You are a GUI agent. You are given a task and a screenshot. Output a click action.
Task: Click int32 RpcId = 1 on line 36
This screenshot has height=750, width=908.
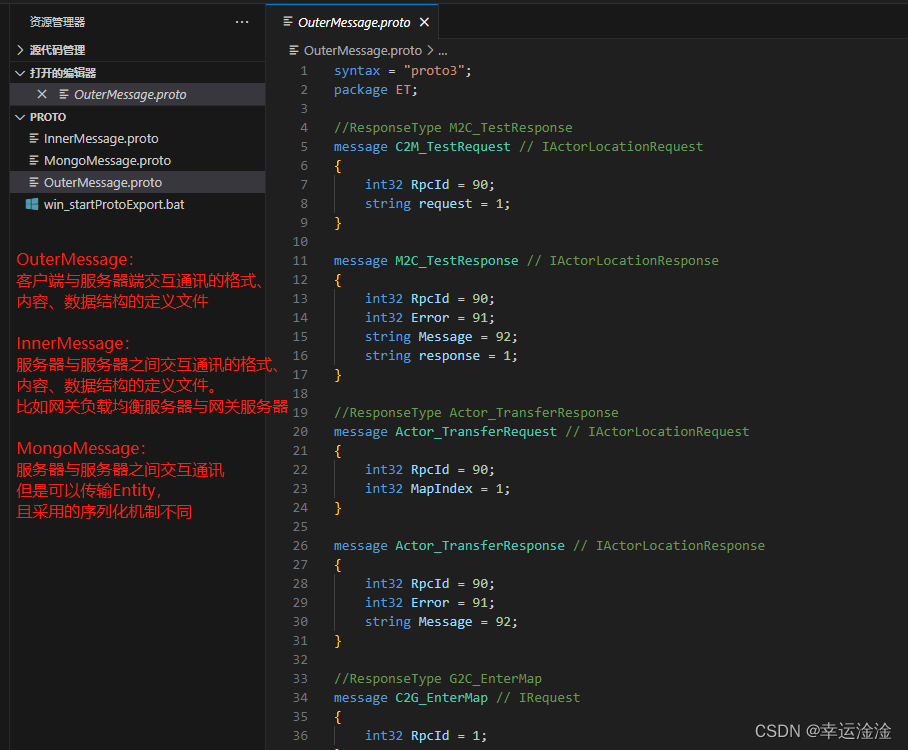[x=426, y=736]
